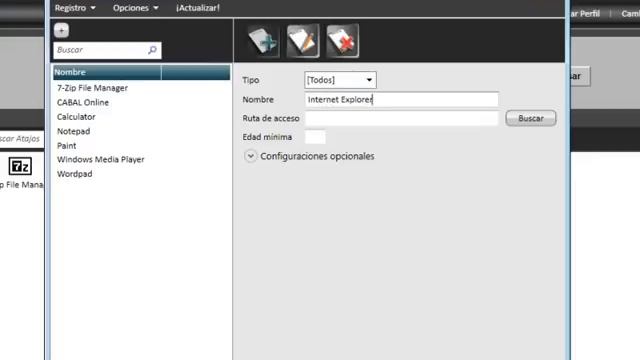640x360 pixels.
Task: Click the ¡Actualizar! menu item
Action: coord(198,8)
